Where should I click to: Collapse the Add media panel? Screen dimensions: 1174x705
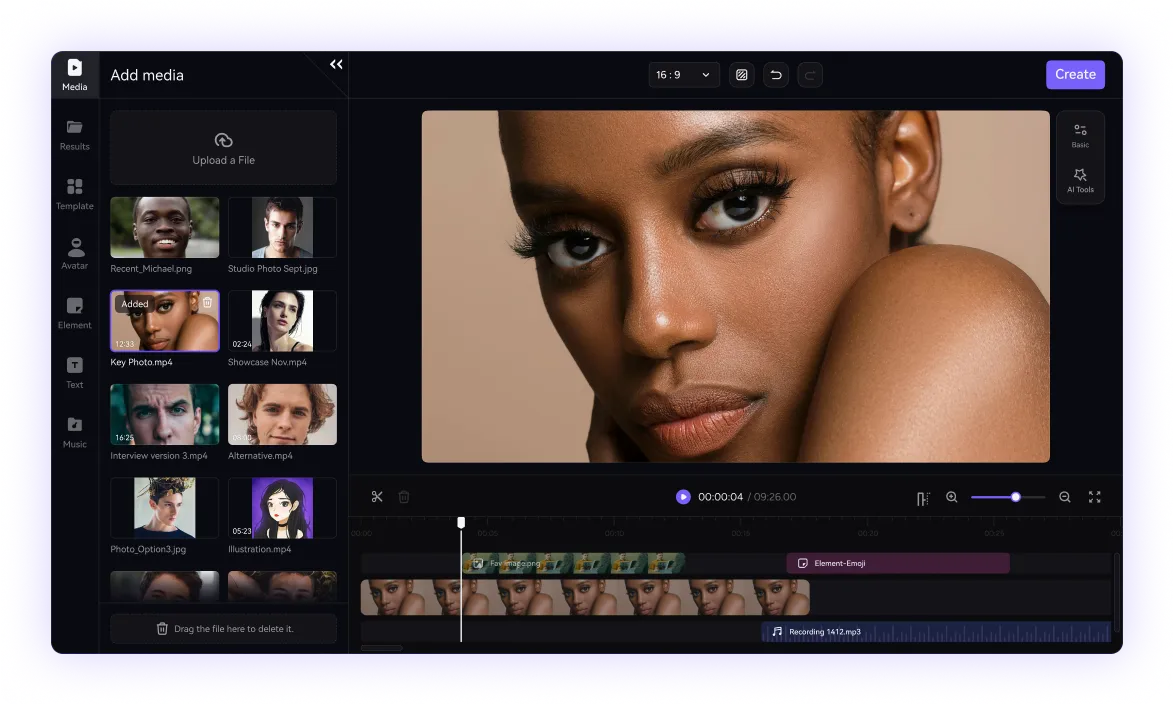point(335,63)
